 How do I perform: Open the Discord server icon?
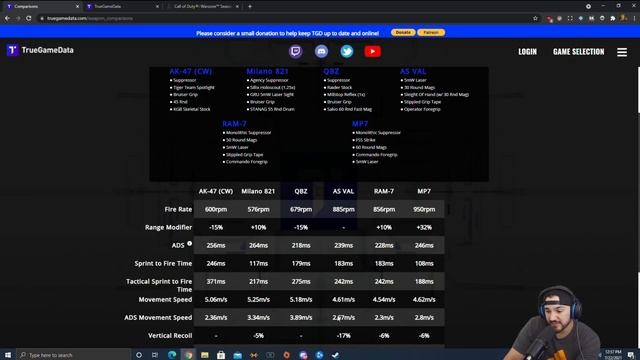pos(321,51)
